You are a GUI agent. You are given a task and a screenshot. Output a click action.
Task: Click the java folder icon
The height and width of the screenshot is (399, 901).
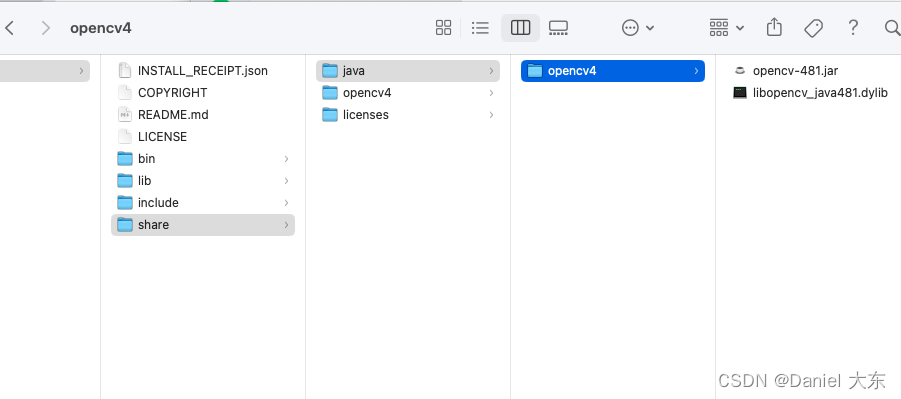[x=330, y=71]
